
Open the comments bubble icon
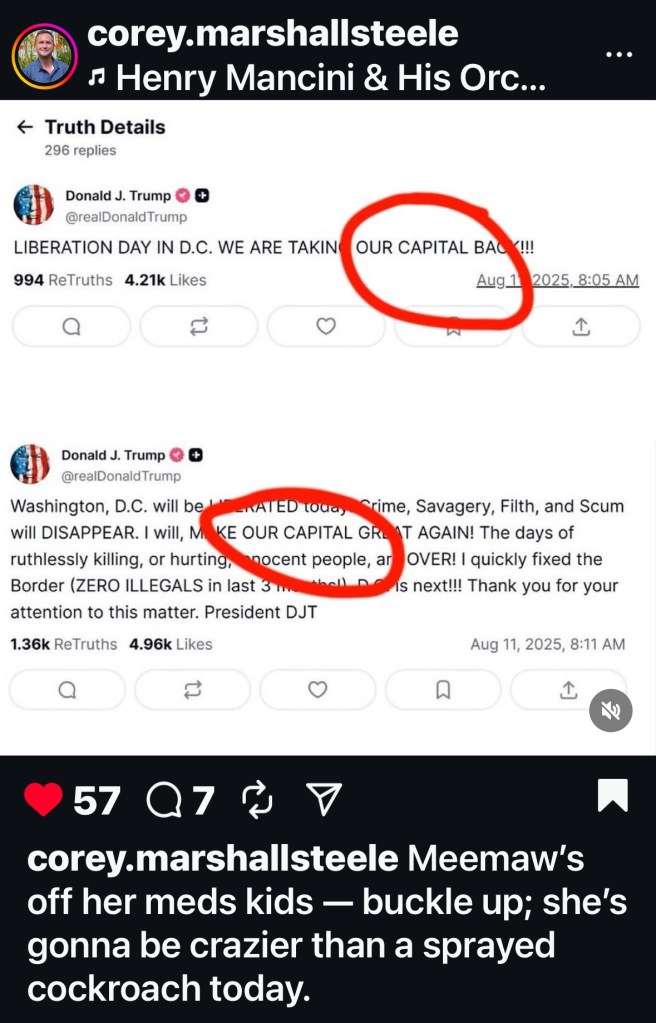click(164, 800)
